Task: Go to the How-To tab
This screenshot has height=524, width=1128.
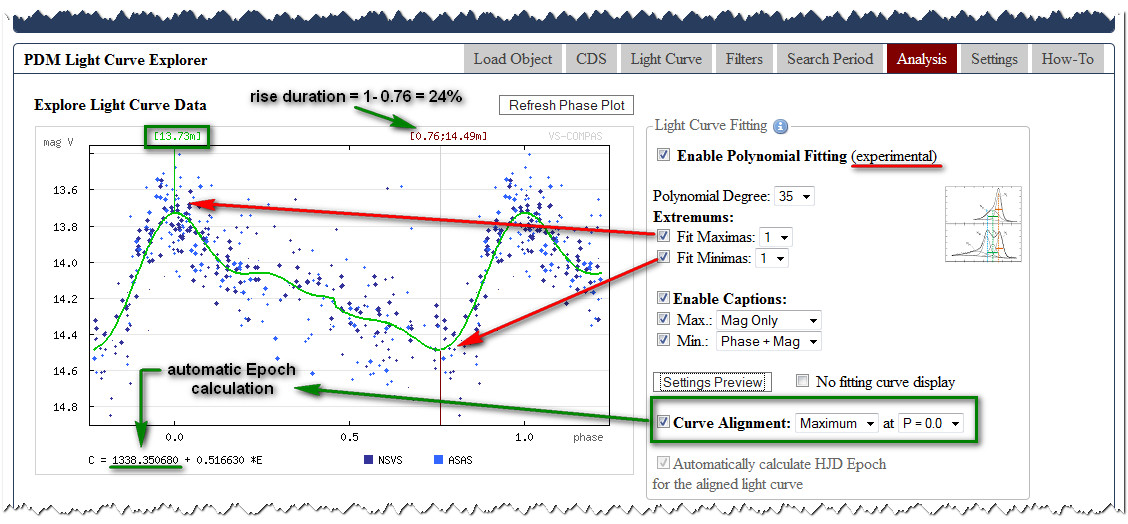Action: [x=1067, y=59]
